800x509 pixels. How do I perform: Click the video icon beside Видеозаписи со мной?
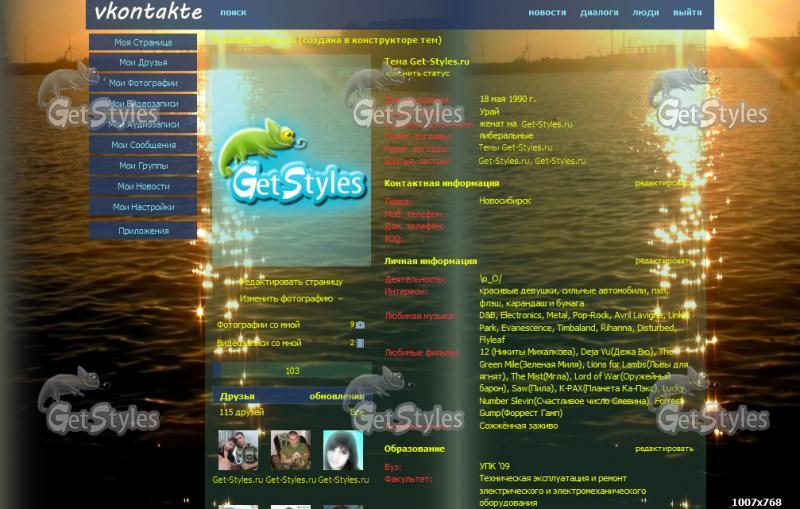pyautogui.click(x=361, y=343)
